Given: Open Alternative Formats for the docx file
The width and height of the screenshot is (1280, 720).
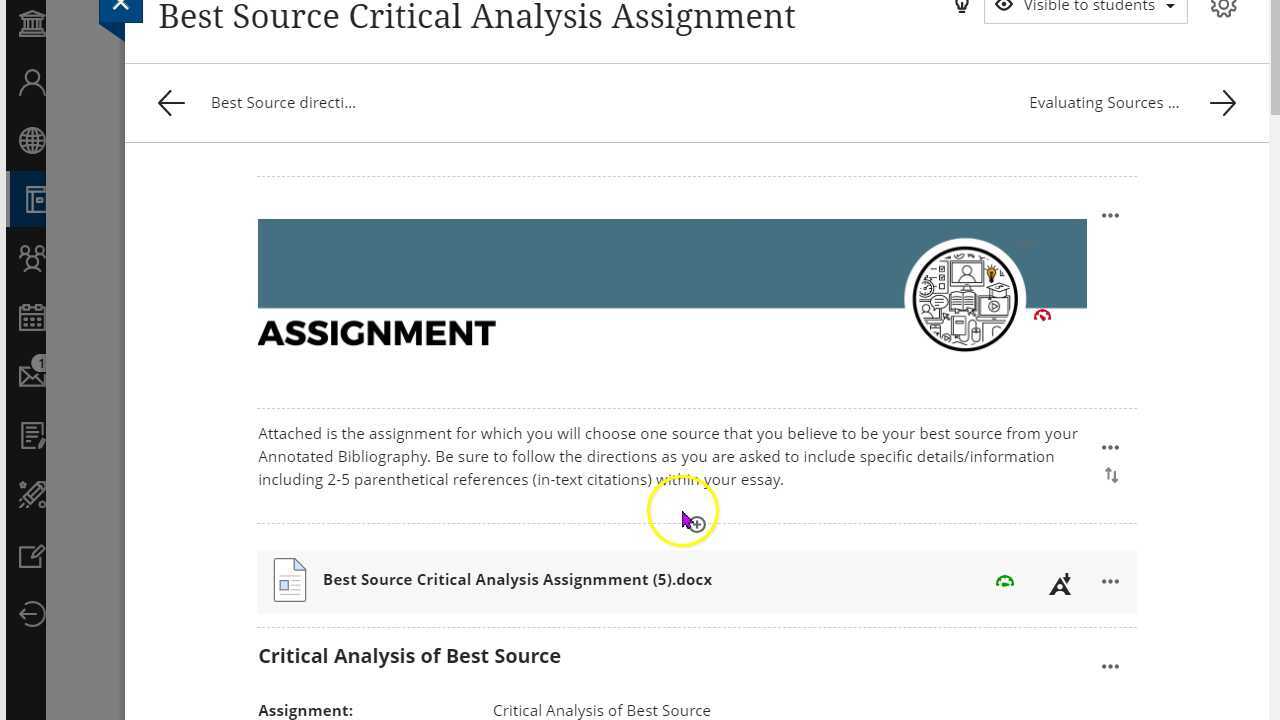Looking at the screenshot, I should pos(1060,584).
